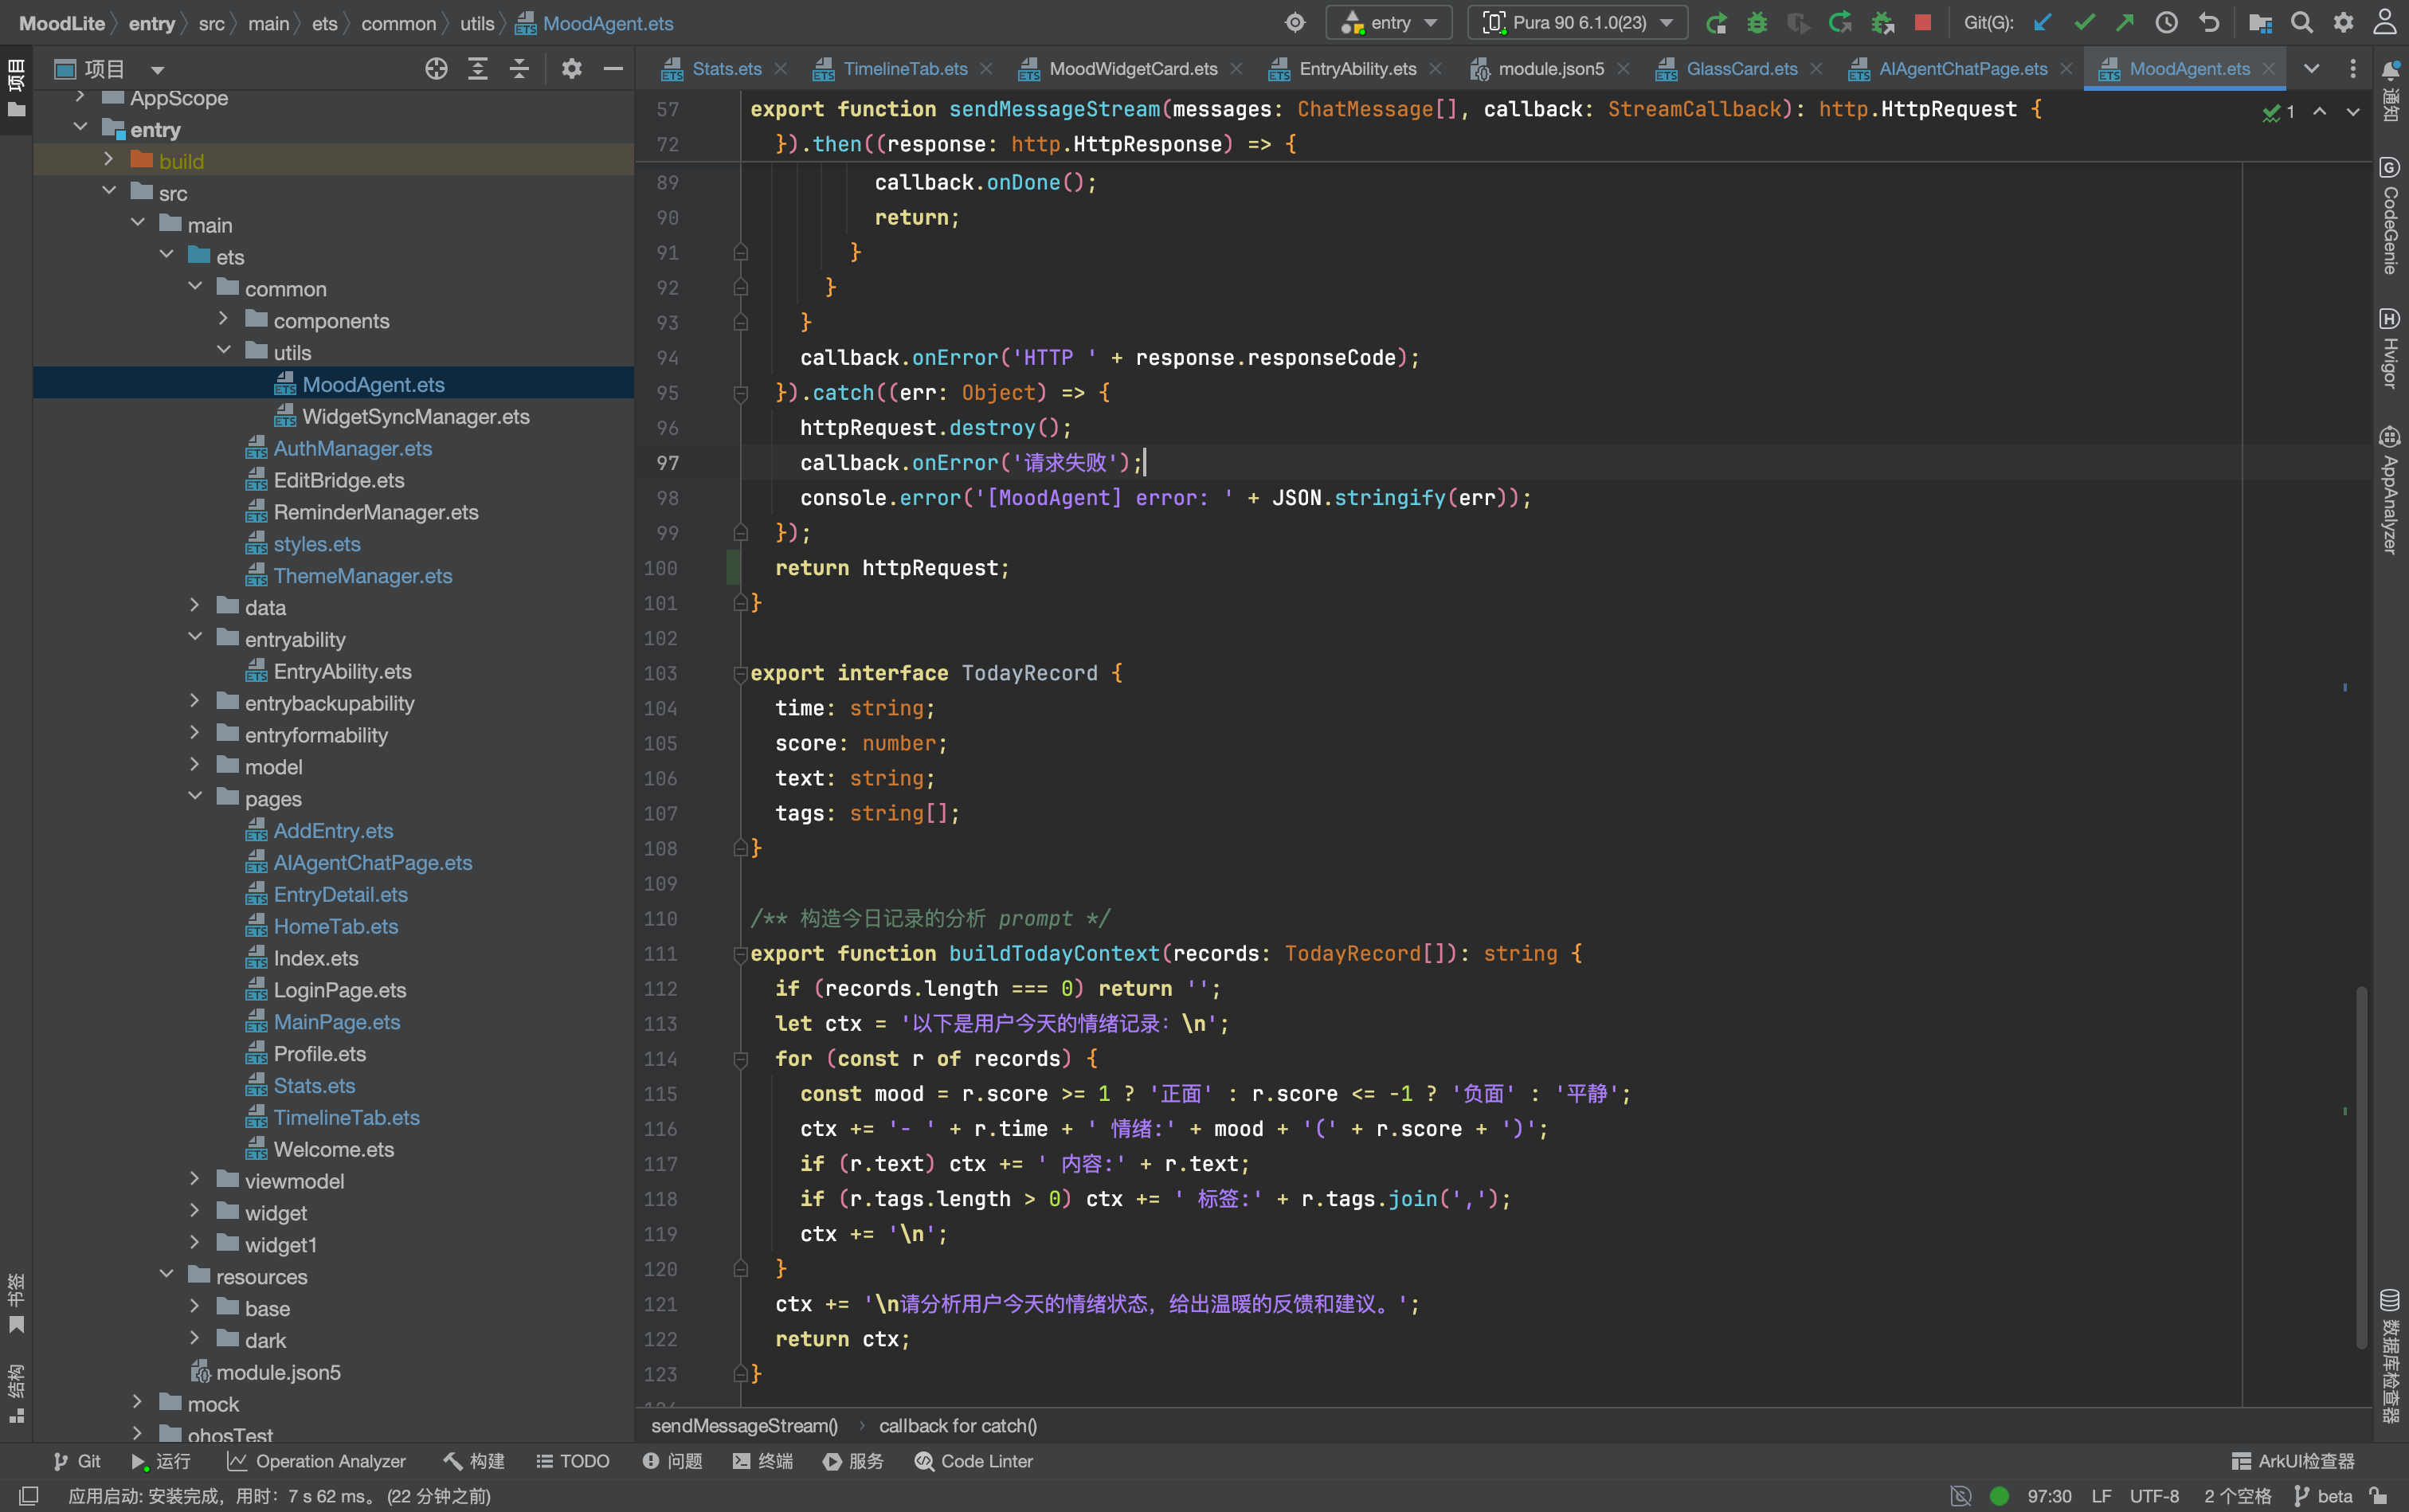Open ArkUI检查器 tool window
The image size is (2409, 1512).
click(x=2293, y=1461)
